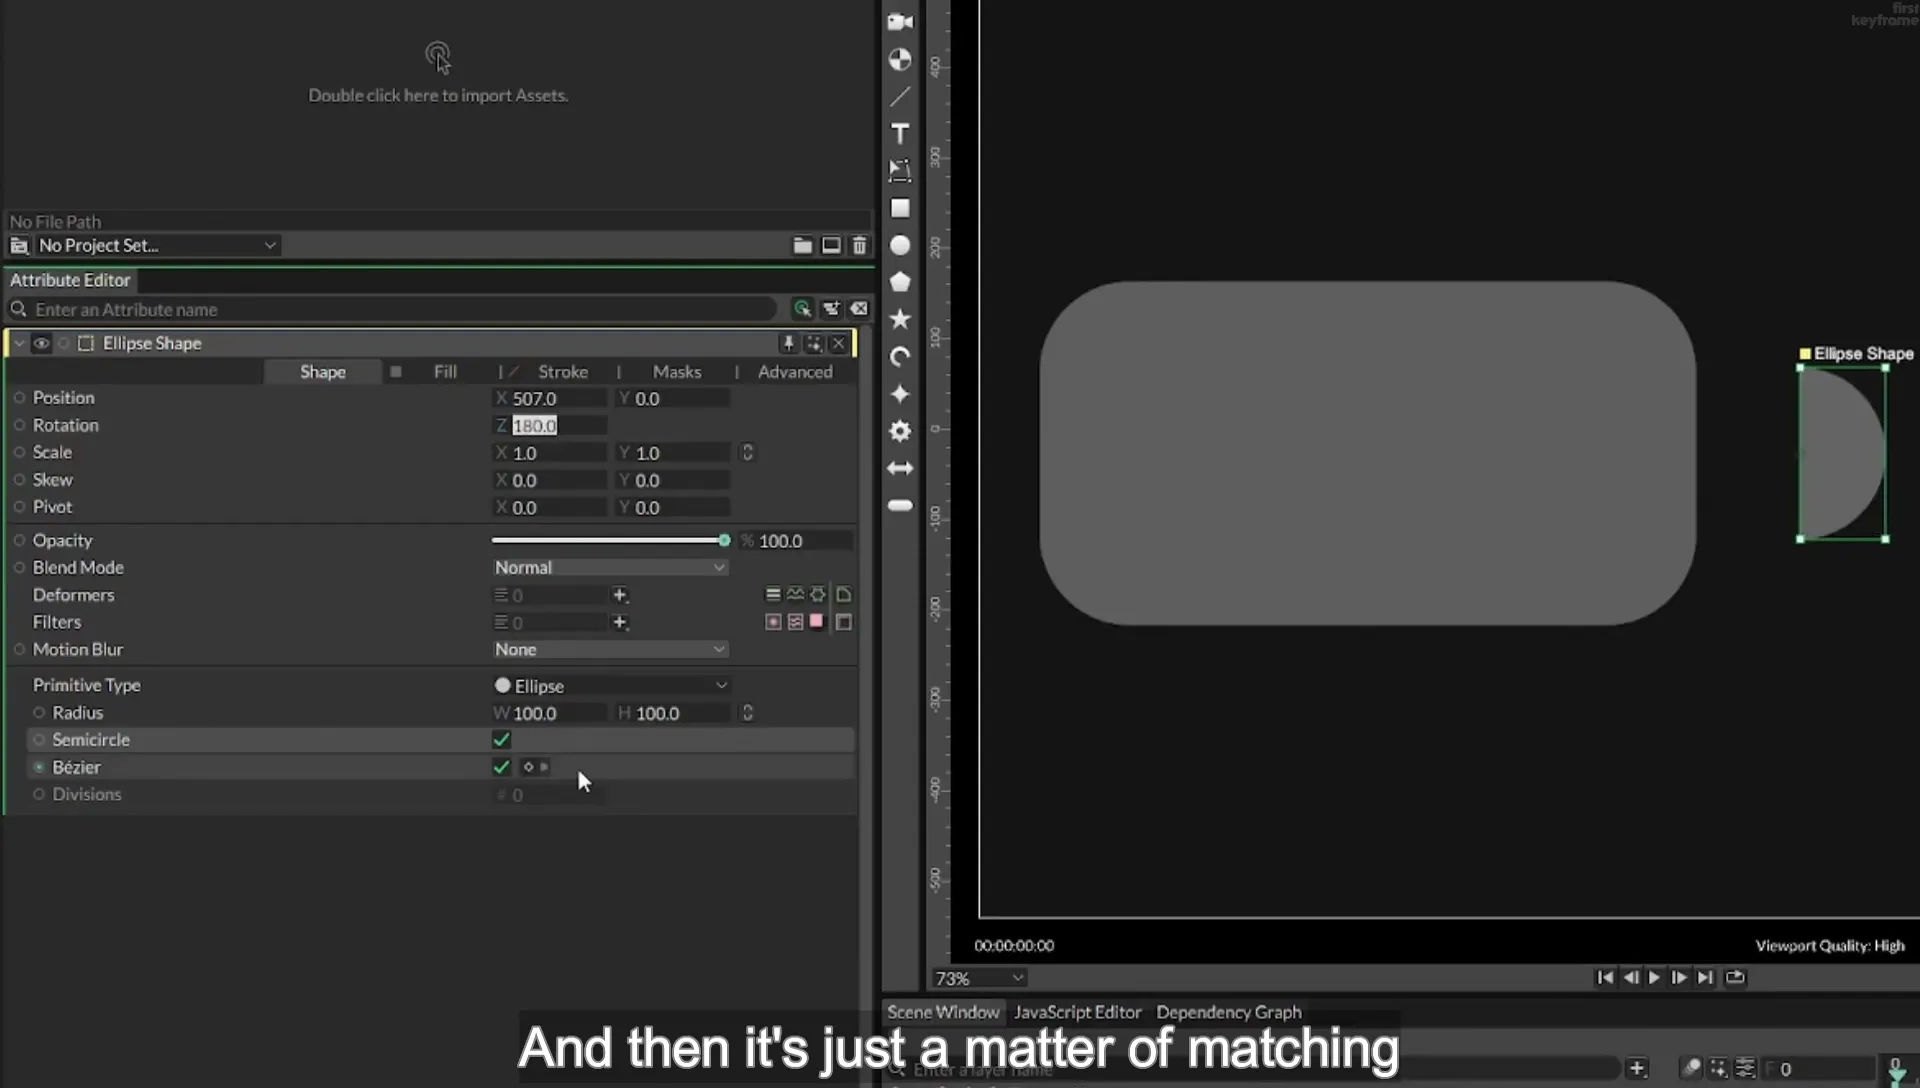Image resolution: width=1920 pixels, height=1088 pixels.
Task: Open the viewport zoom 73% dropdown
Action: tap(979, 978)
